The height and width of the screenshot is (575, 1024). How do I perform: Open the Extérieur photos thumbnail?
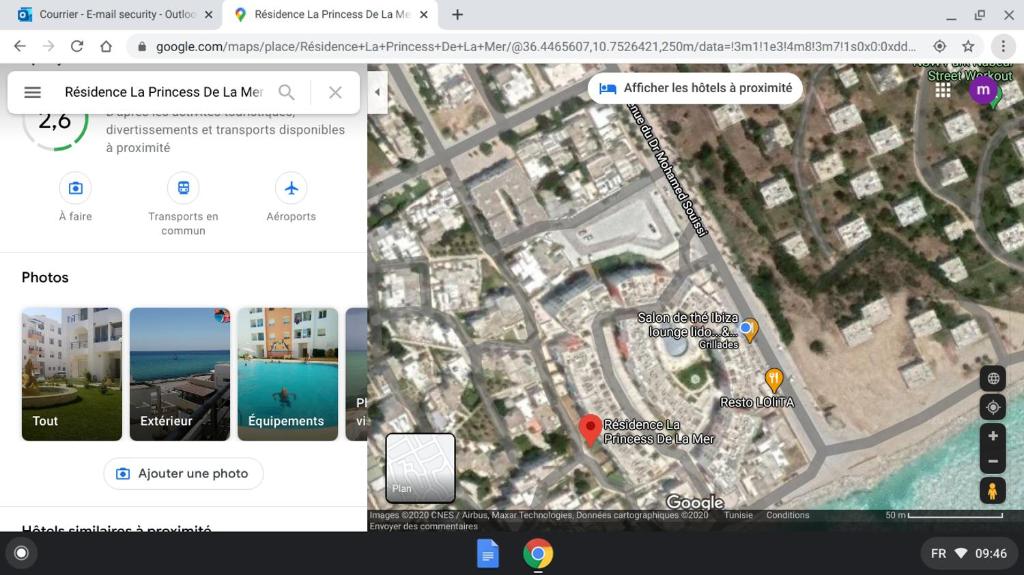coord(180,374)
